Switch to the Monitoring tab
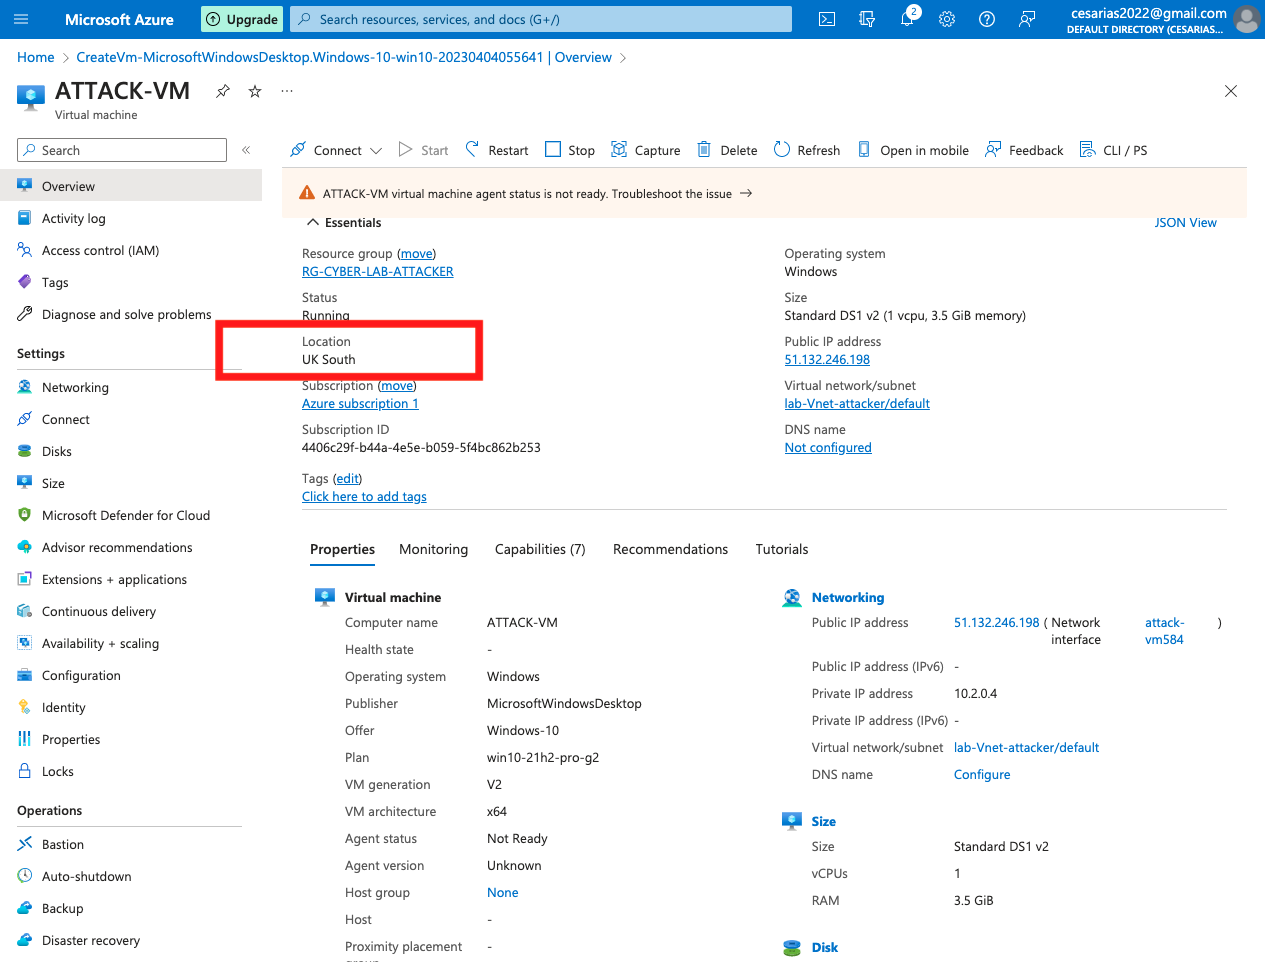This screenshot has width=1265, height=962. pyautogui.click(x=433, y=549)
